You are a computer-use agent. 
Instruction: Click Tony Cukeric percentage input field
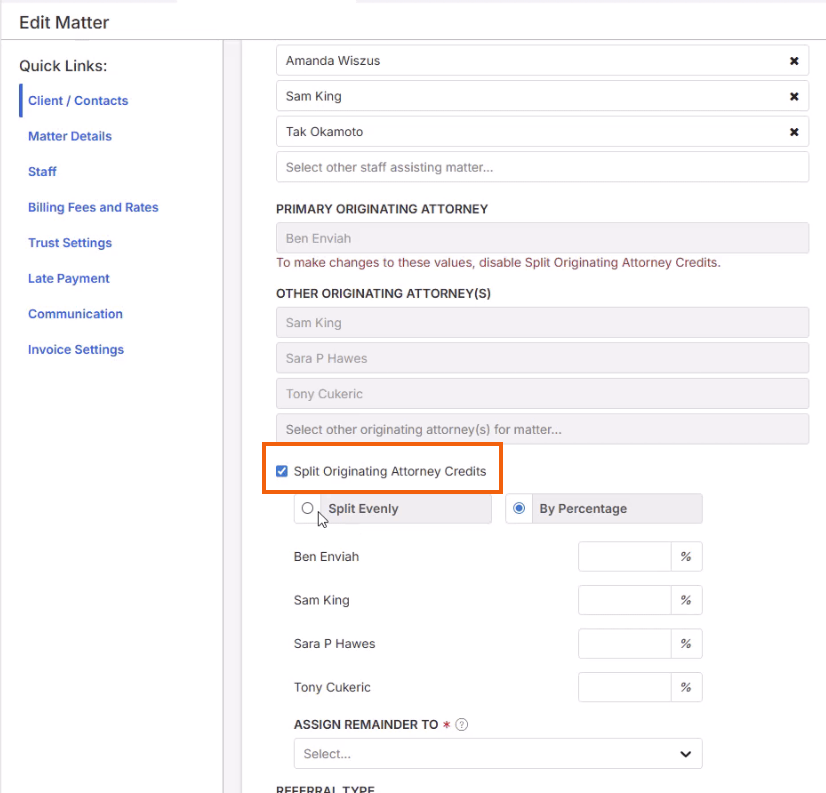point(624,687)
